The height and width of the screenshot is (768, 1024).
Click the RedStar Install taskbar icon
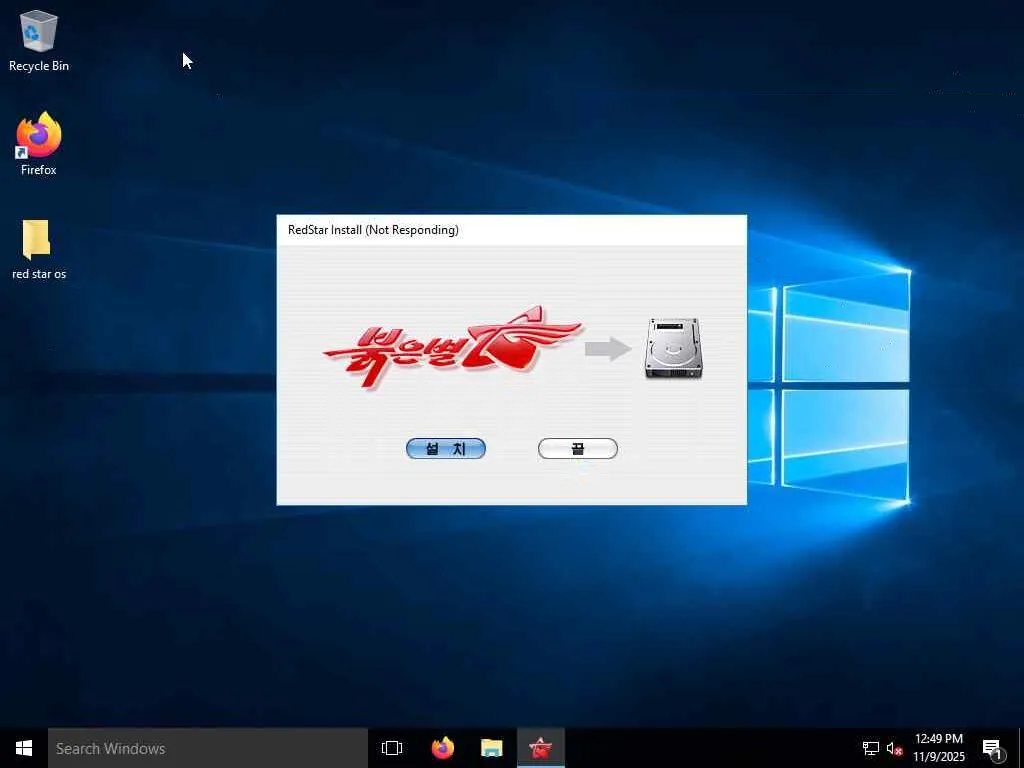click(x=541, y=748)
